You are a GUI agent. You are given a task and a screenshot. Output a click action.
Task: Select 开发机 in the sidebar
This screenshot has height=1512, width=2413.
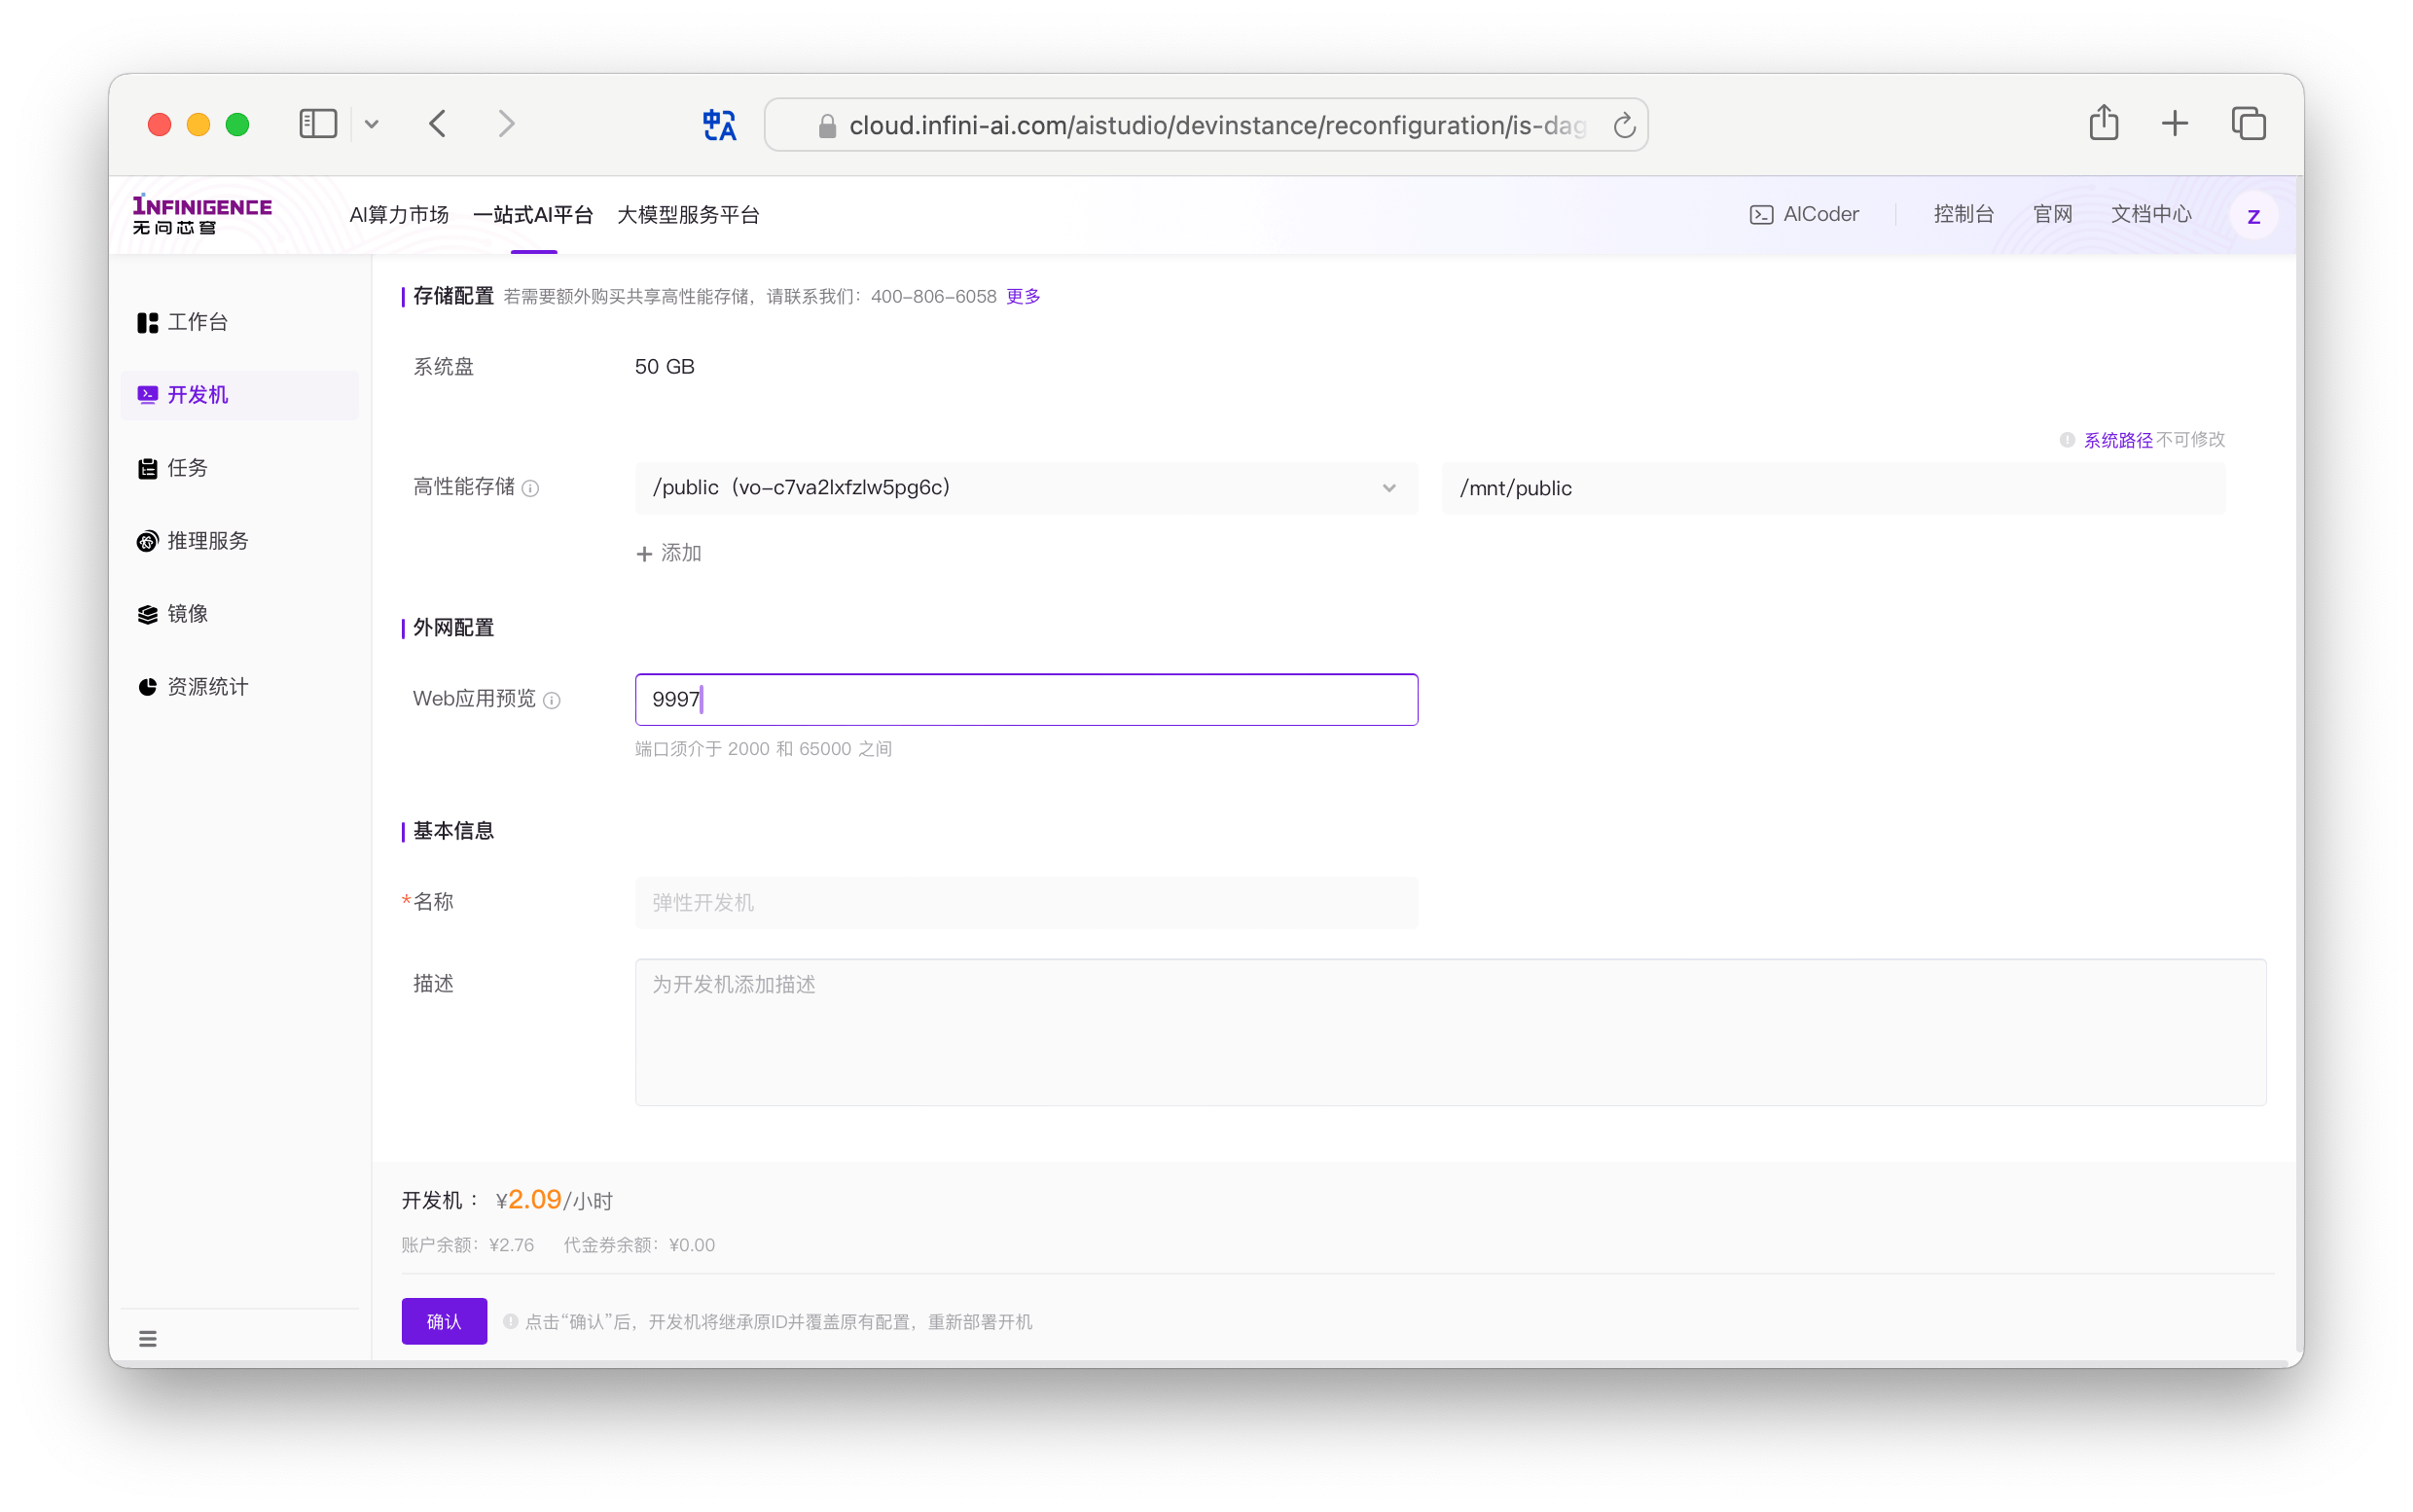[x=239, y=395]
